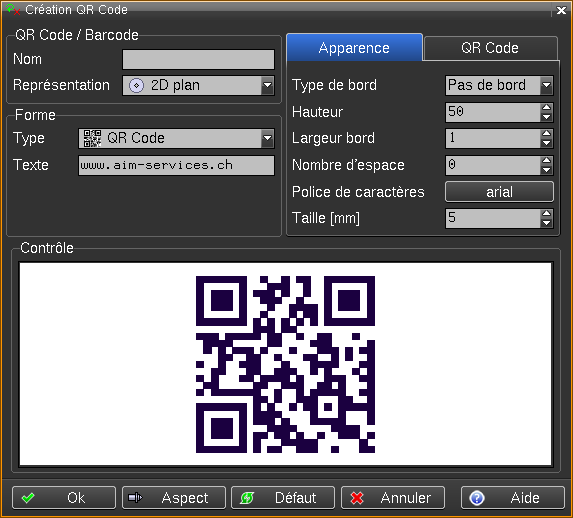Viewport: 573px width, 518px height.
Task: Click the Annuler button
Action: pyautogui.click(x=393, y=498)
